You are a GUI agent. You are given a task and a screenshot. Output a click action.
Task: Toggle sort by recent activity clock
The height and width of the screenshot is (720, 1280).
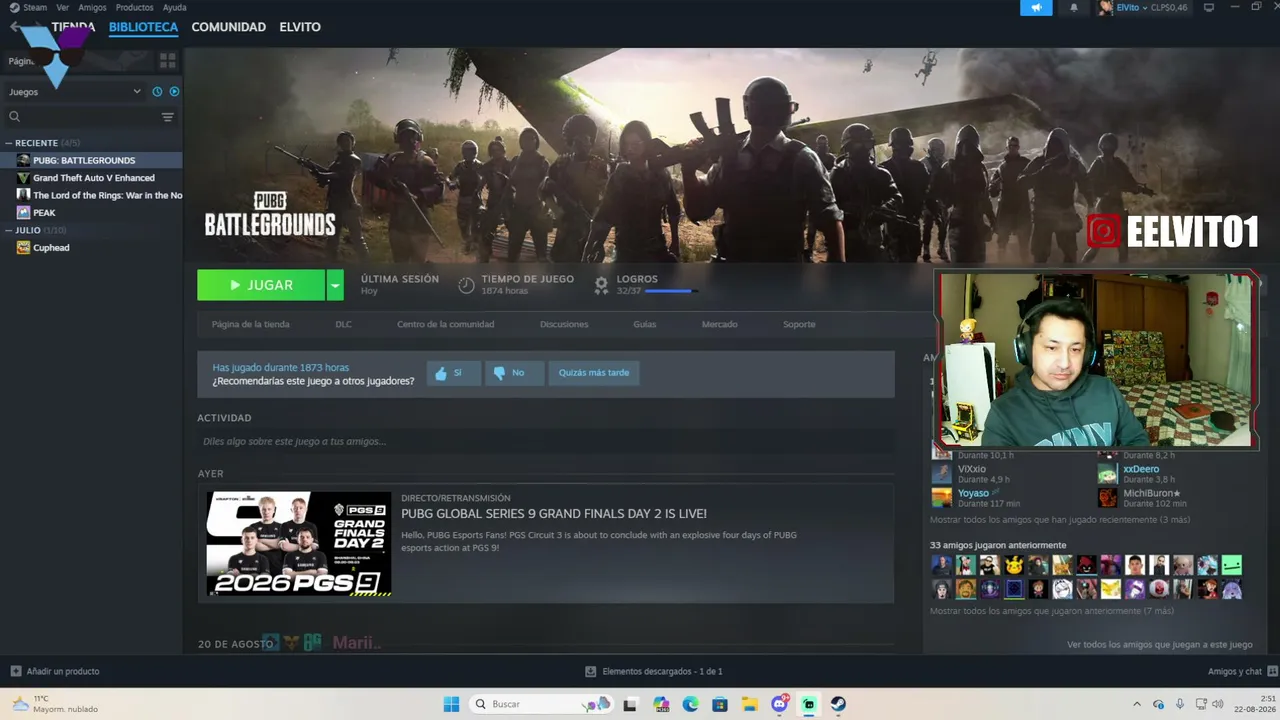click(157, 92)
